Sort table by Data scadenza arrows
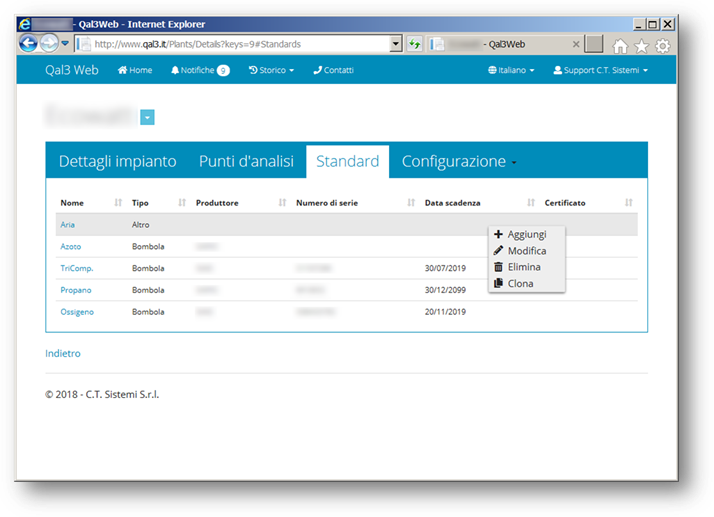Image resolution: width=714 pixels, height=517 pixels. (x=531, y=203)
